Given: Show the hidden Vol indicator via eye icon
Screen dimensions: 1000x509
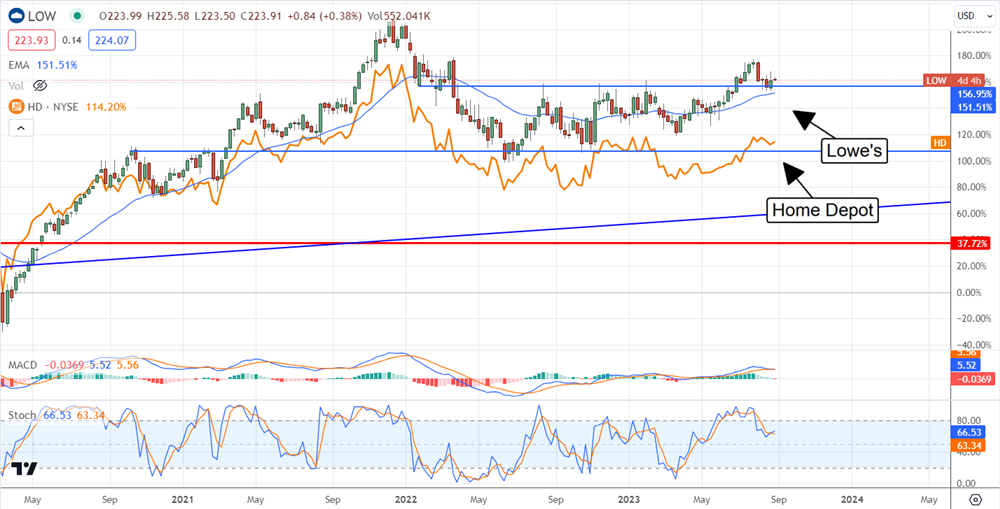Looking at the screenshot, I should [x=41, y=86].
